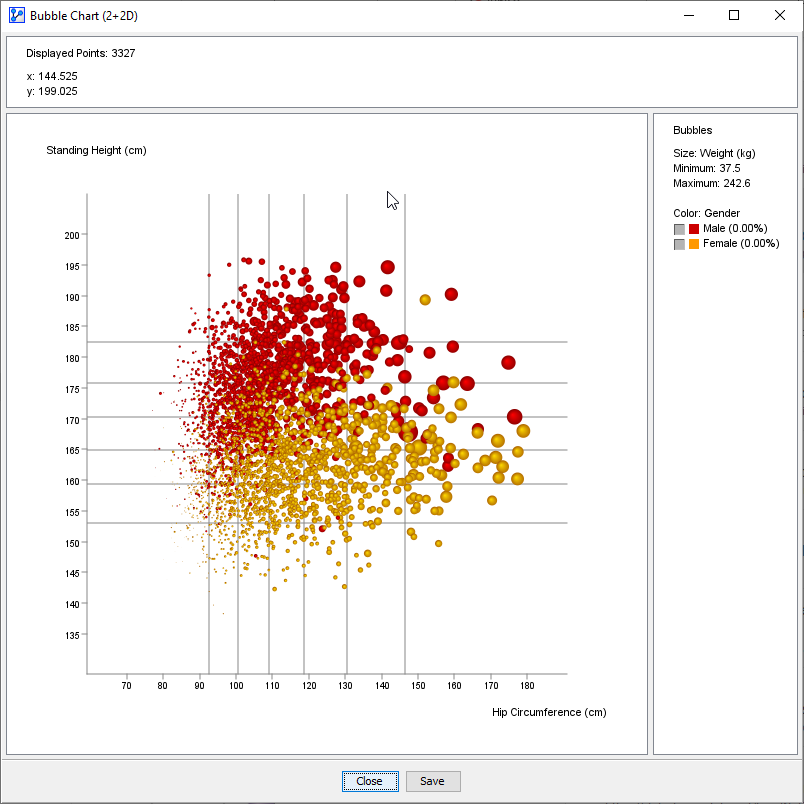The height and width of the screenshot is (804, 804).
Task: Minimize the Bubble Chart window
Action: (688, 15)
